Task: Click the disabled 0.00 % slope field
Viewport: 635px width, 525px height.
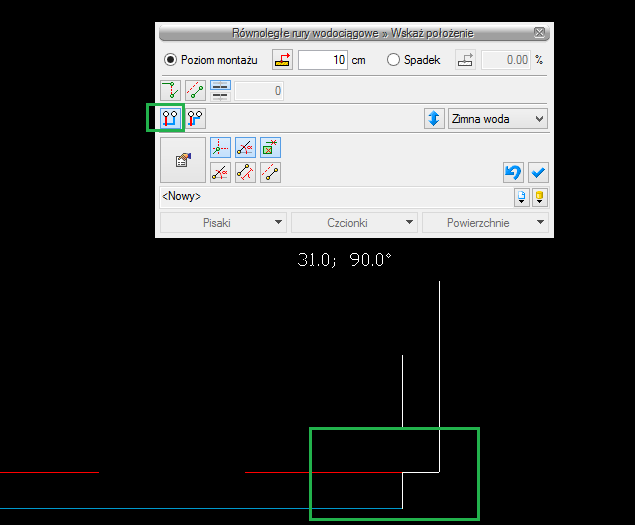Action: coord(506,60)
